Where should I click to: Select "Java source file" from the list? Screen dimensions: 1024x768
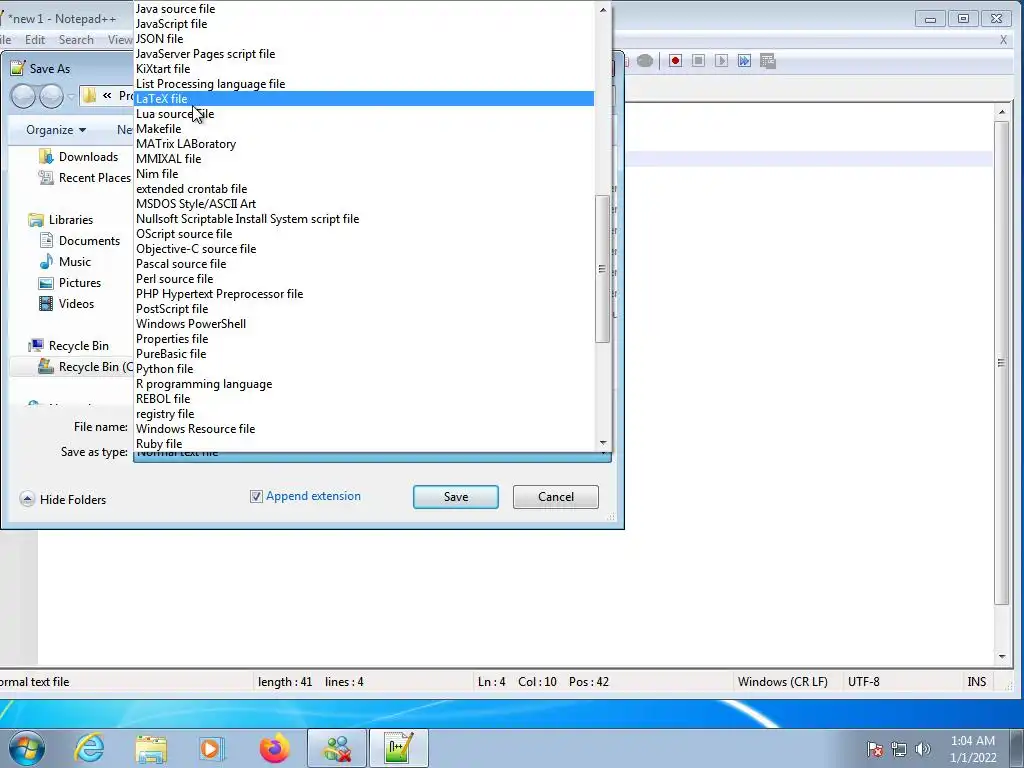tap(364, 8)
